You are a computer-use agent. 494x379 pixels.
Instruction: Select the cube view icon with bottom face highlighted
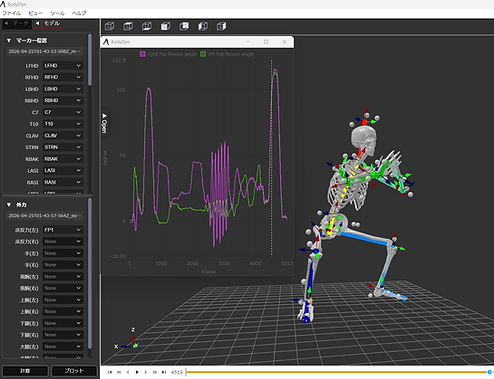tap(147, 26)
